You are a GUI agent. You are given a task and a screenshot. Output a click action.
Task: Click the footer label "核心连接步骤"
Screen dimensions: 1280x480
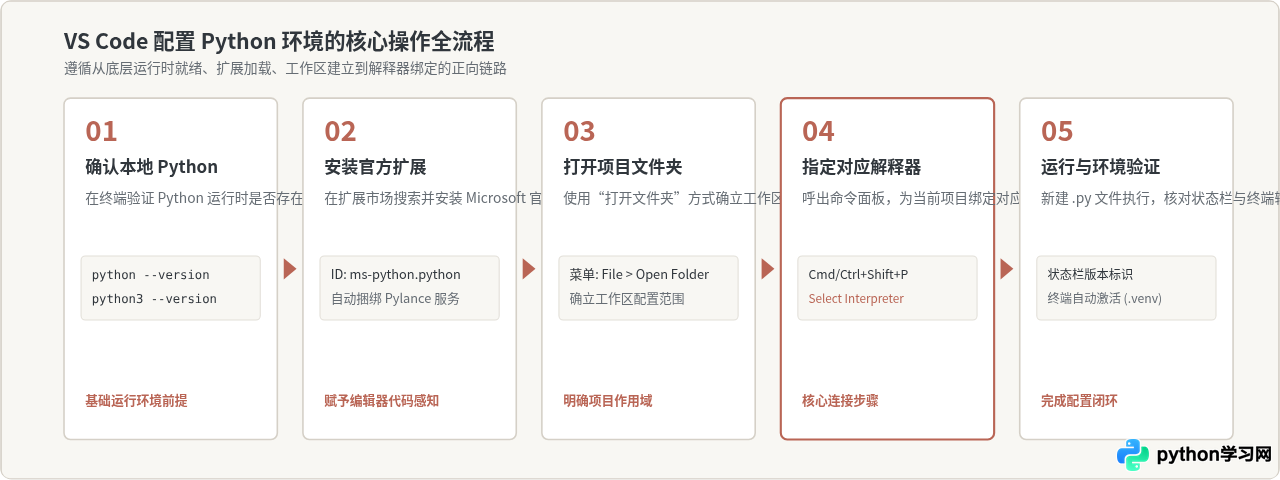pyautogui.click(x=840, y=401)
